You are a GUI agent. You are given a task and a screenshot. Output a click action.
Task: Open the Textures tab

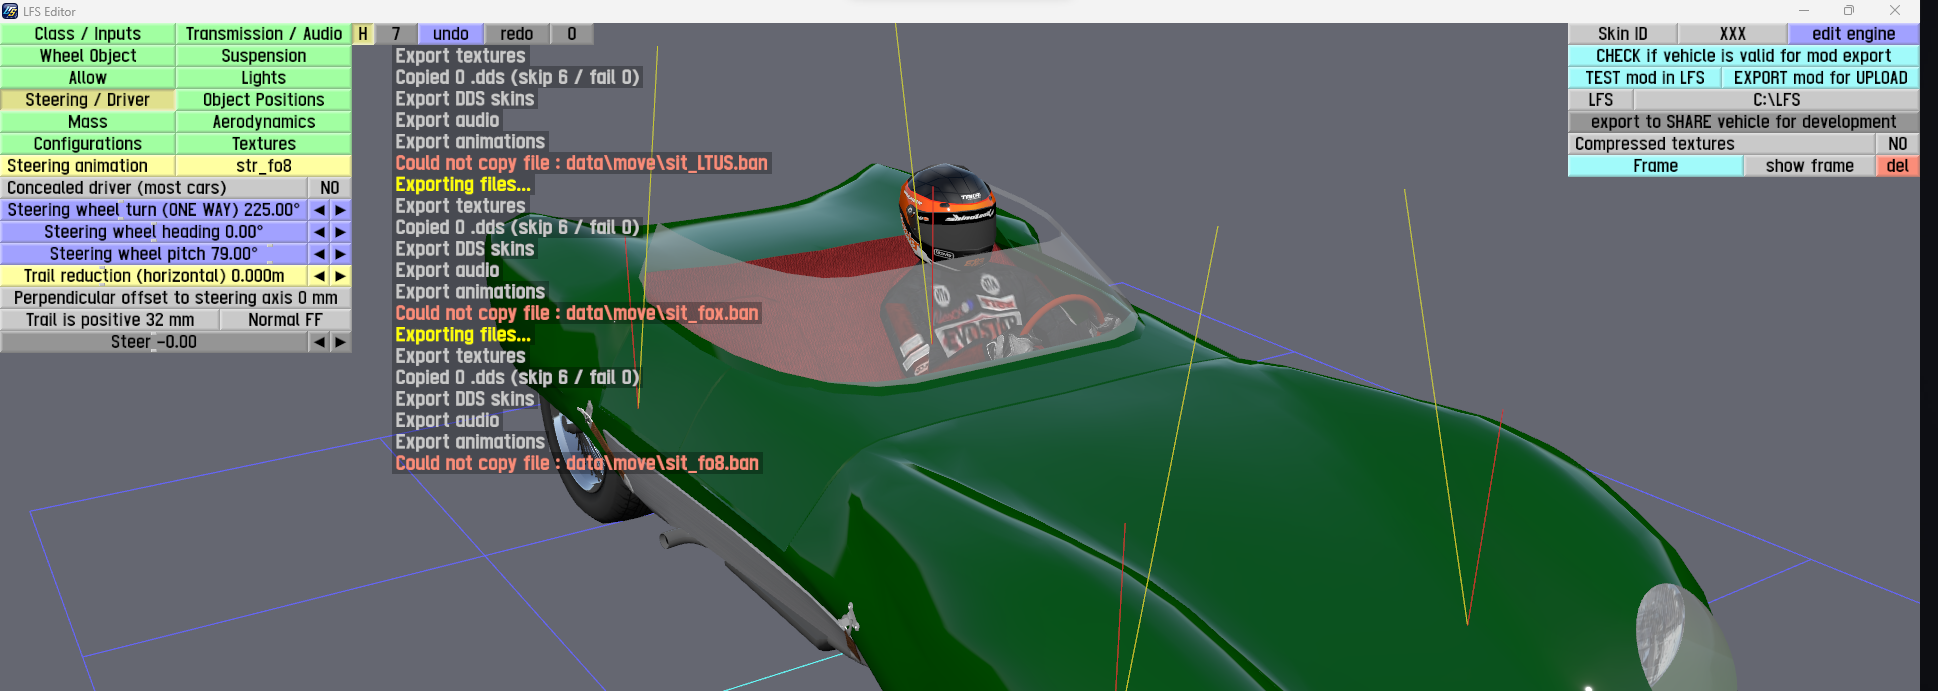[x=264, y=144]
